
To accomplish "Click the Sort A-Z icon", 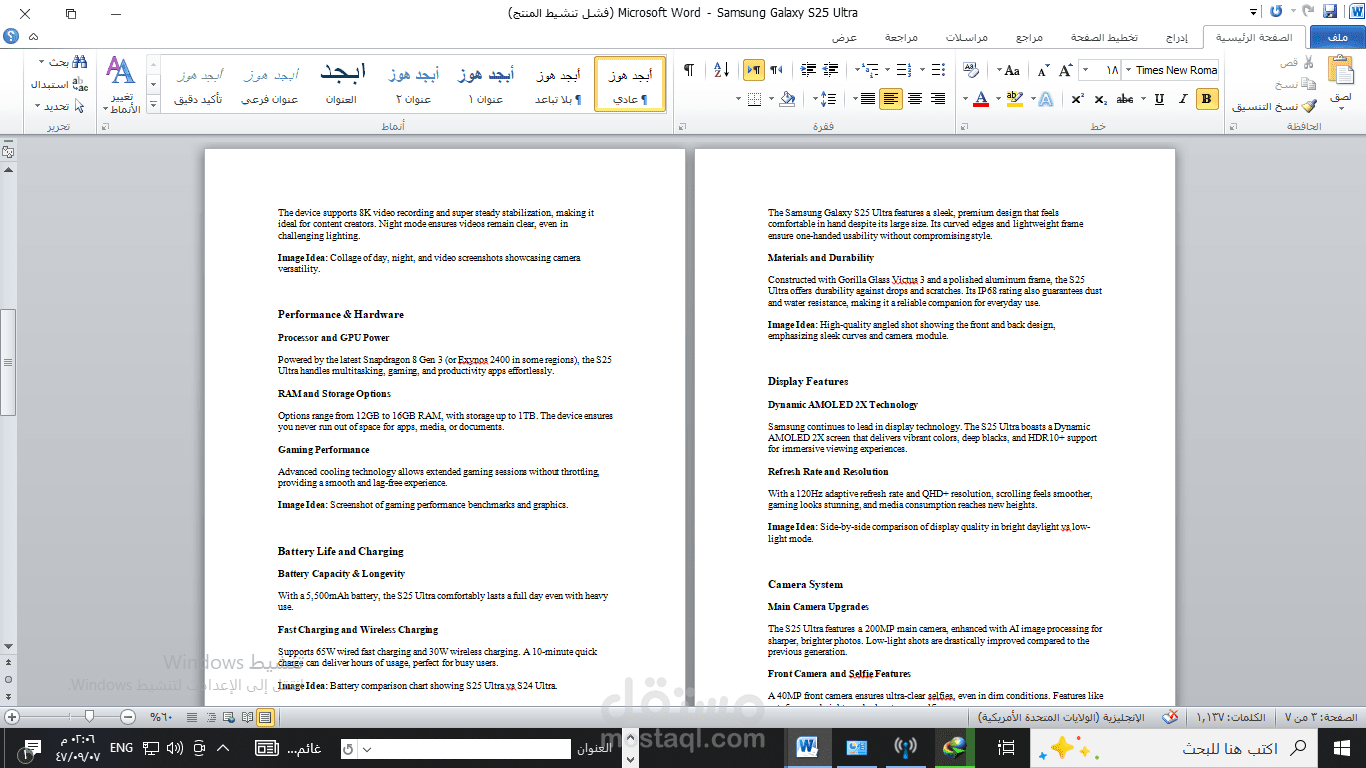I will pyautogui.click(x=722, y=70).
